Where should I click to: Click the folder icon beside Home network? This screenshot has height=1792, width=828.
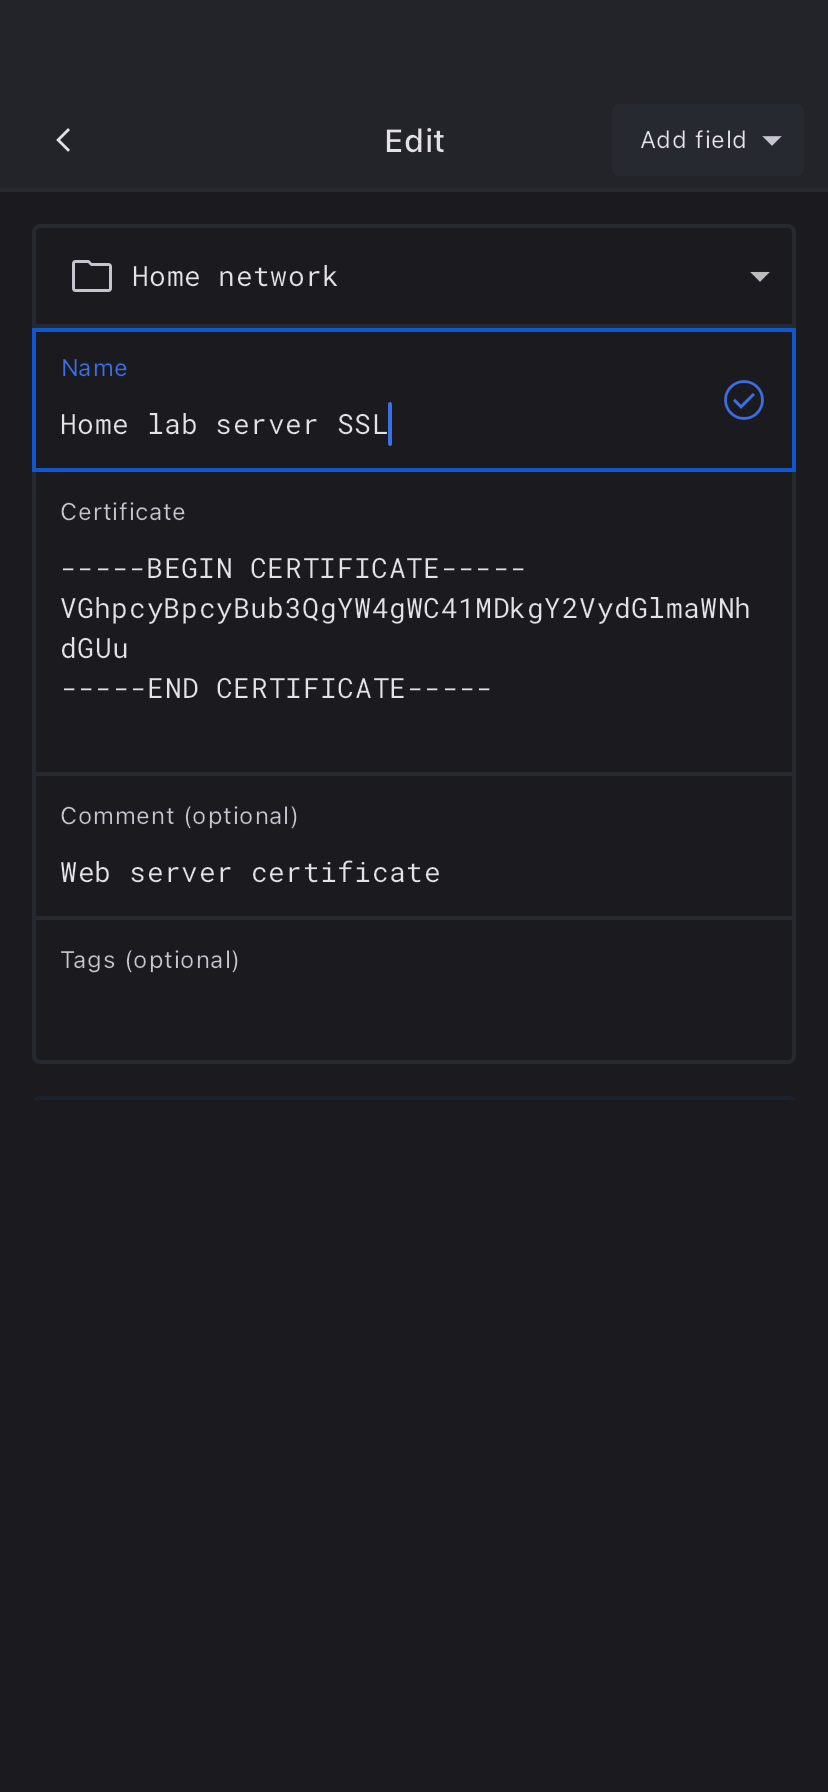coord(92,276)
